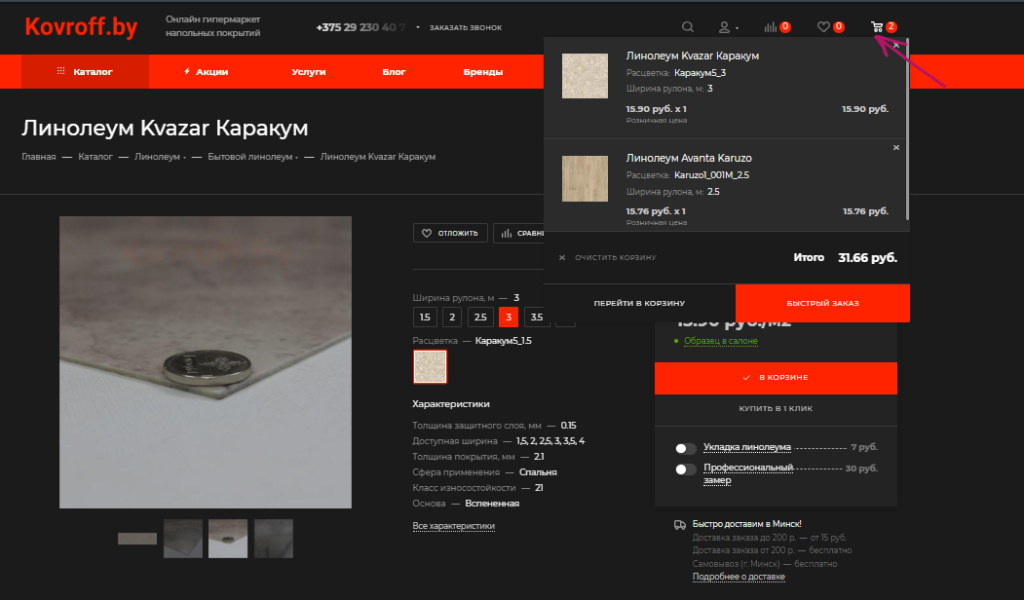The height and width of the screenshot is (600, 1024).
Task: Toggle the Профессиональный замер switch
Action: (686, 469)
